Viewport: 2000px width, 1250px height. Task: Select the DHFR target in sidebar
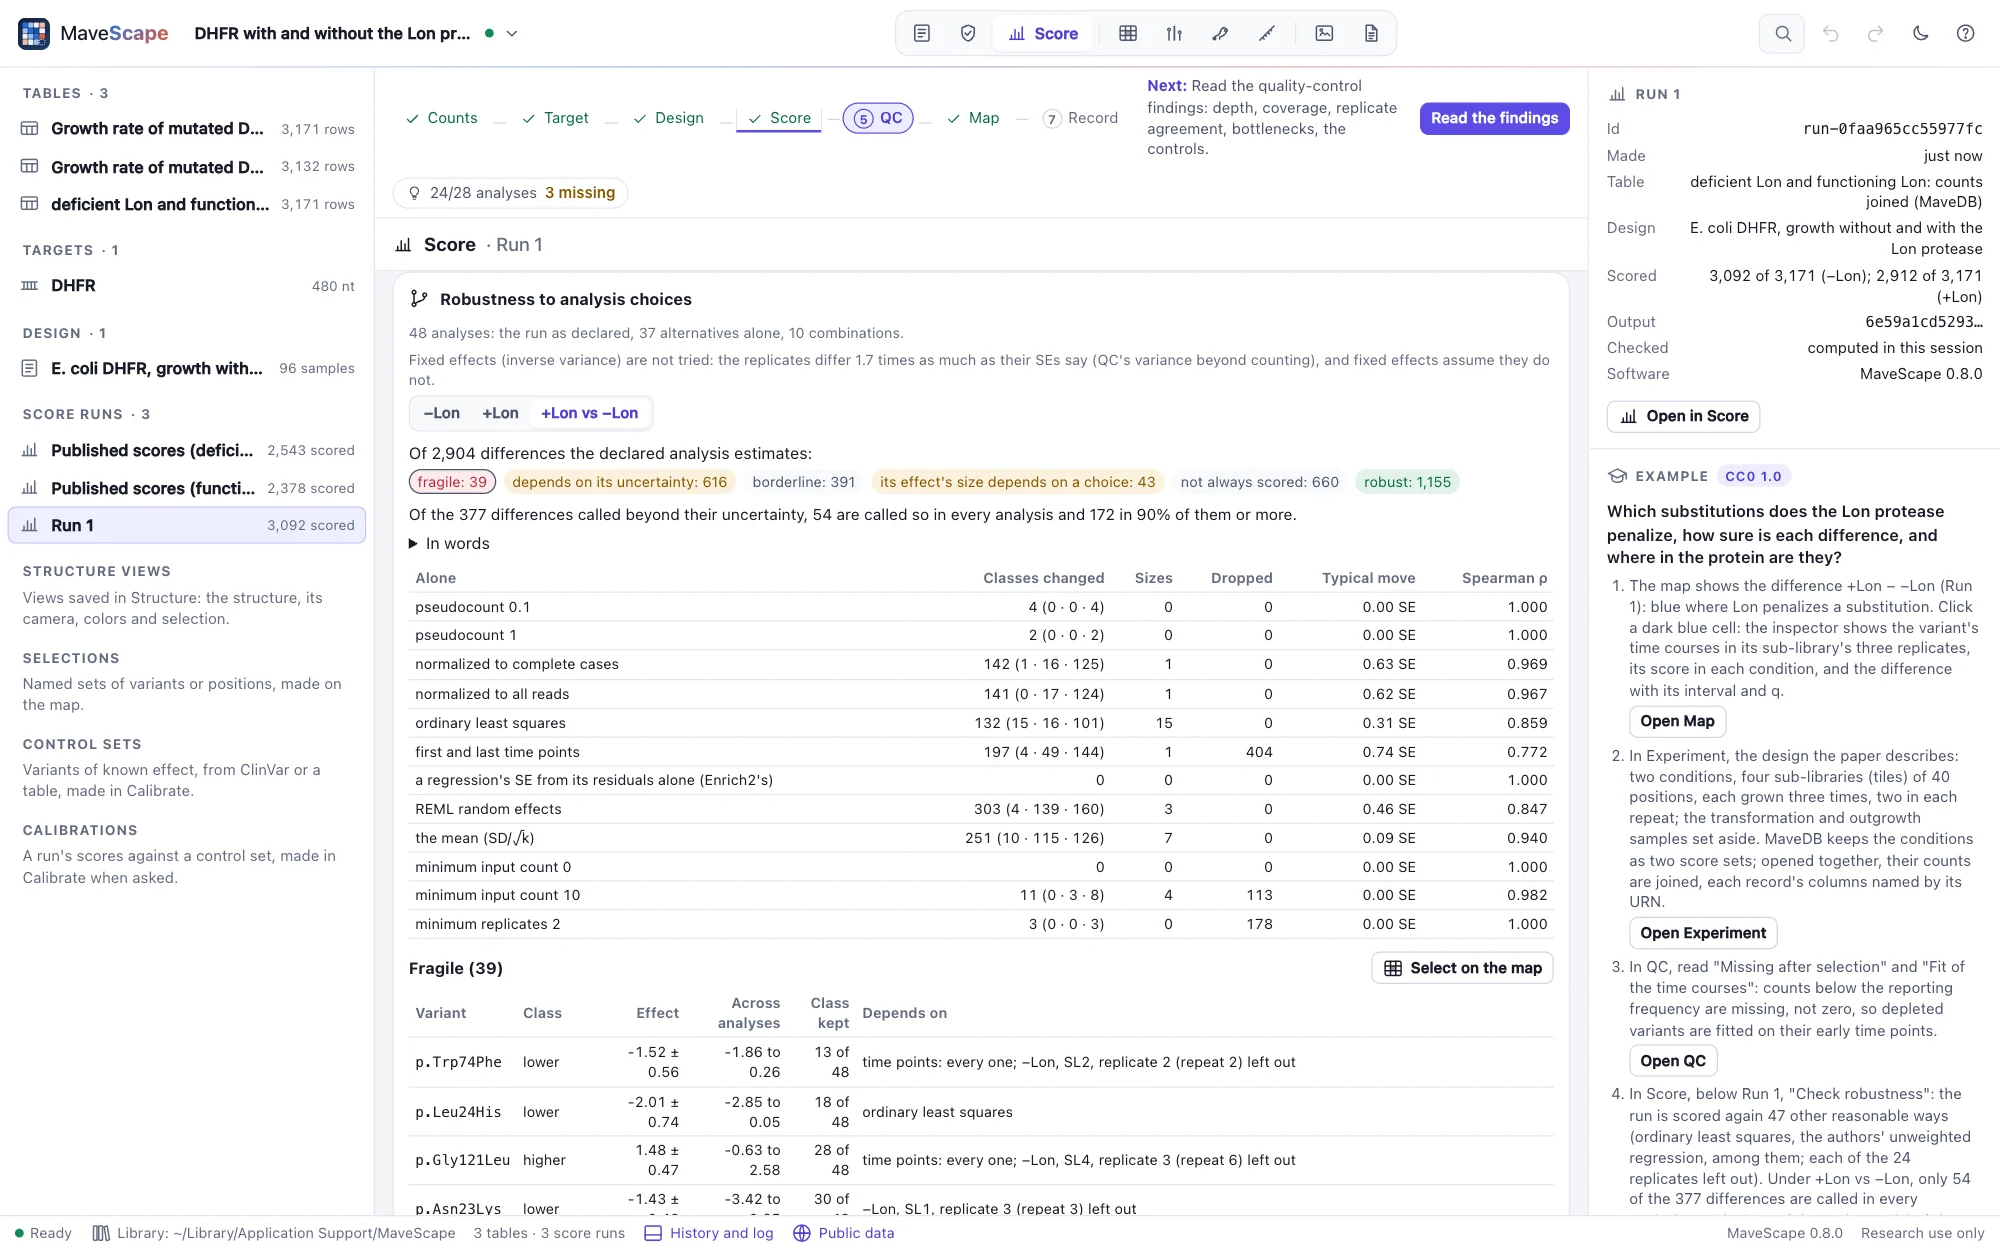tap(187, 286)
